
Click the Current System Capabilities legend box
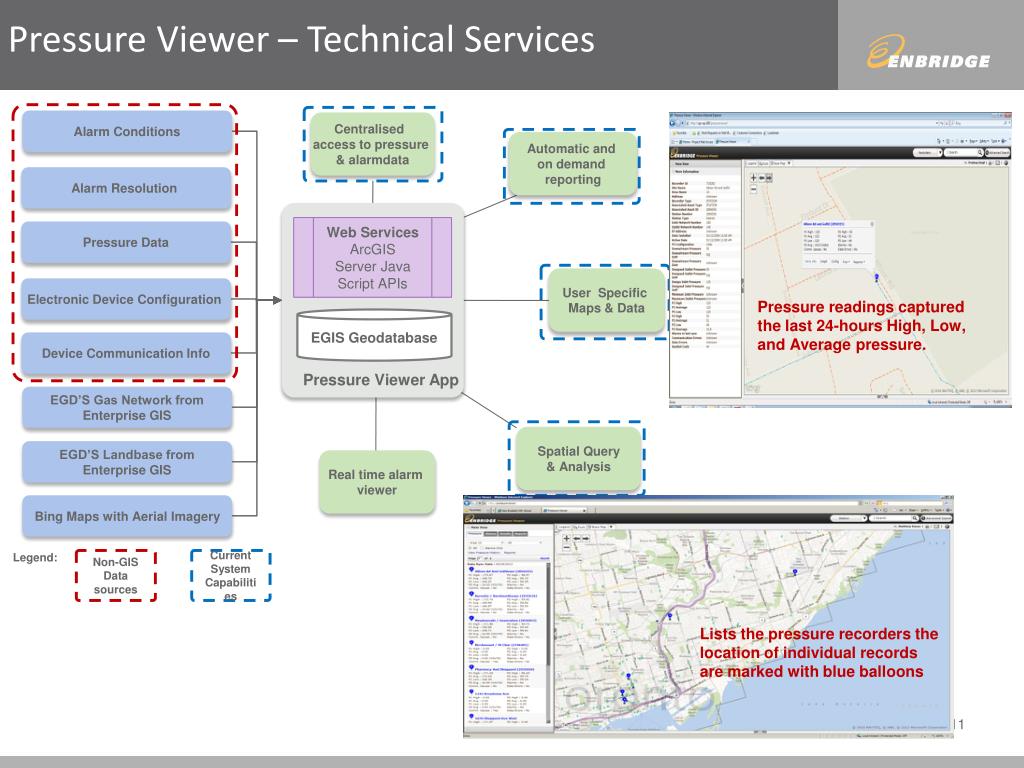point(231,575)
